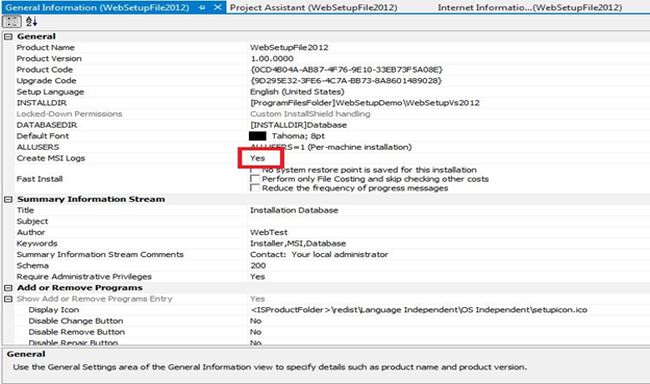Edit the Product Name value WebSetupFile2012
The width and height of the screenshot is (650, 384).
(x=289, y=47)
